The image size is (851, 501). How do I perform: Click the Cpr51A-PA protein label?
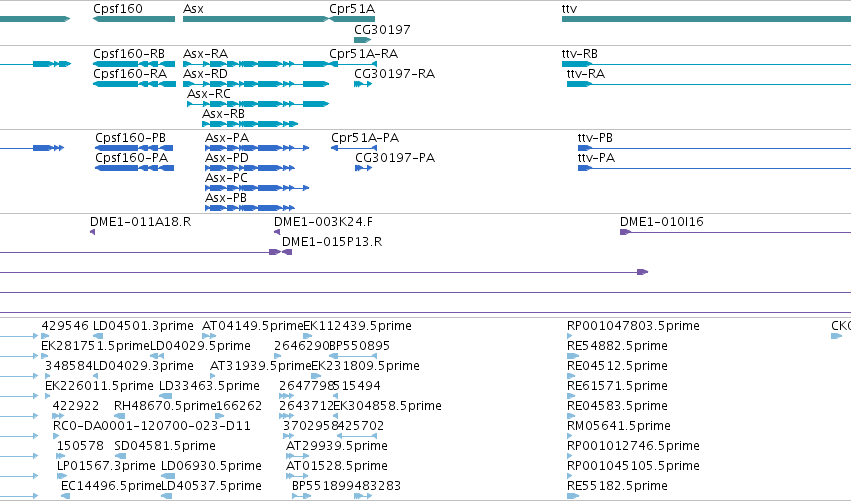pyautogui.click(x=365, y=138)
